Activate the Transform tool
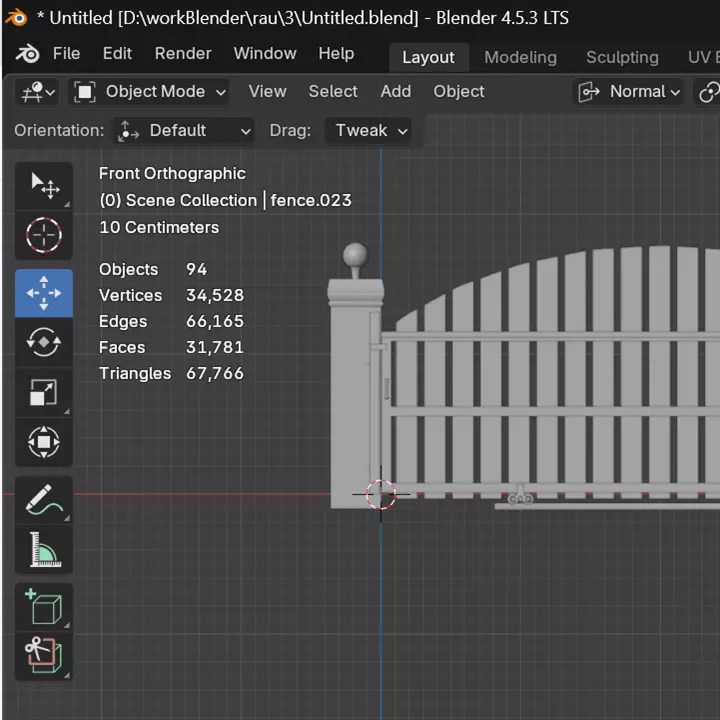Viewport: 720px width, 720px height. (44, 442)
